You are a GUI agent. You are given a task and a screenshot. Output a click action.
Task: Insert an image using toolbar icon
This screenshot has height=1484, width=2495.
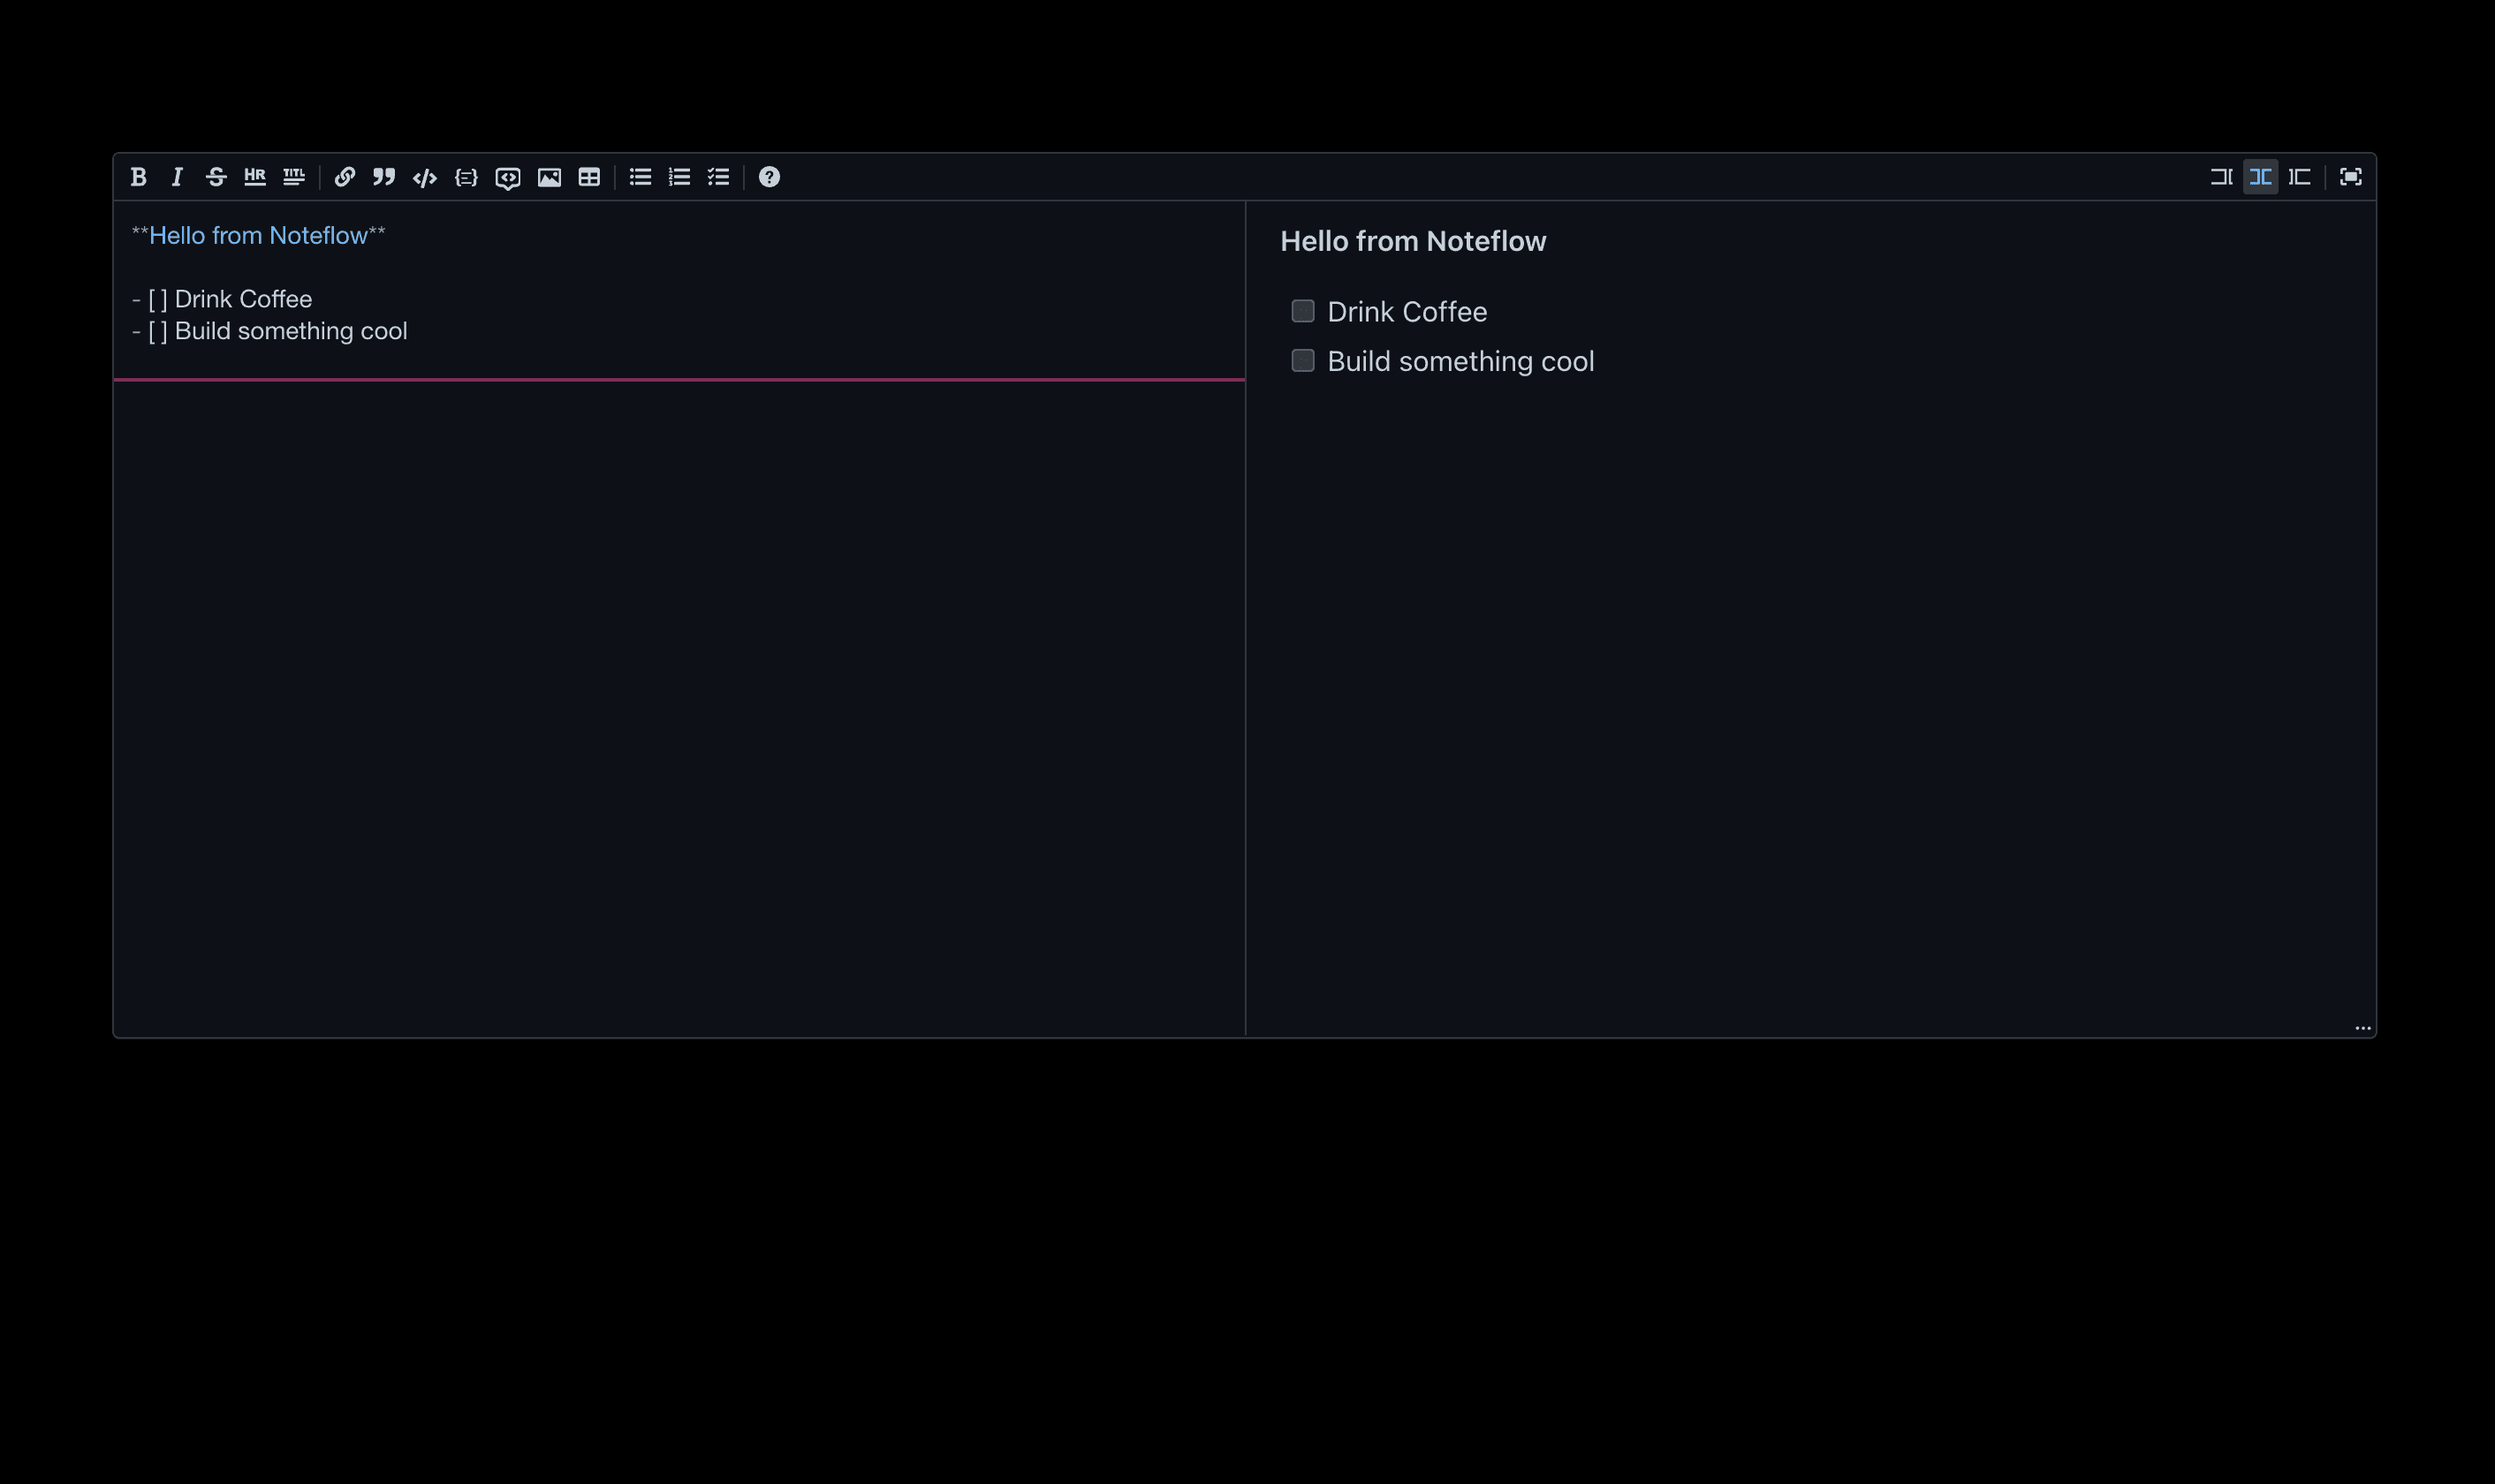(x=550, y=177)
